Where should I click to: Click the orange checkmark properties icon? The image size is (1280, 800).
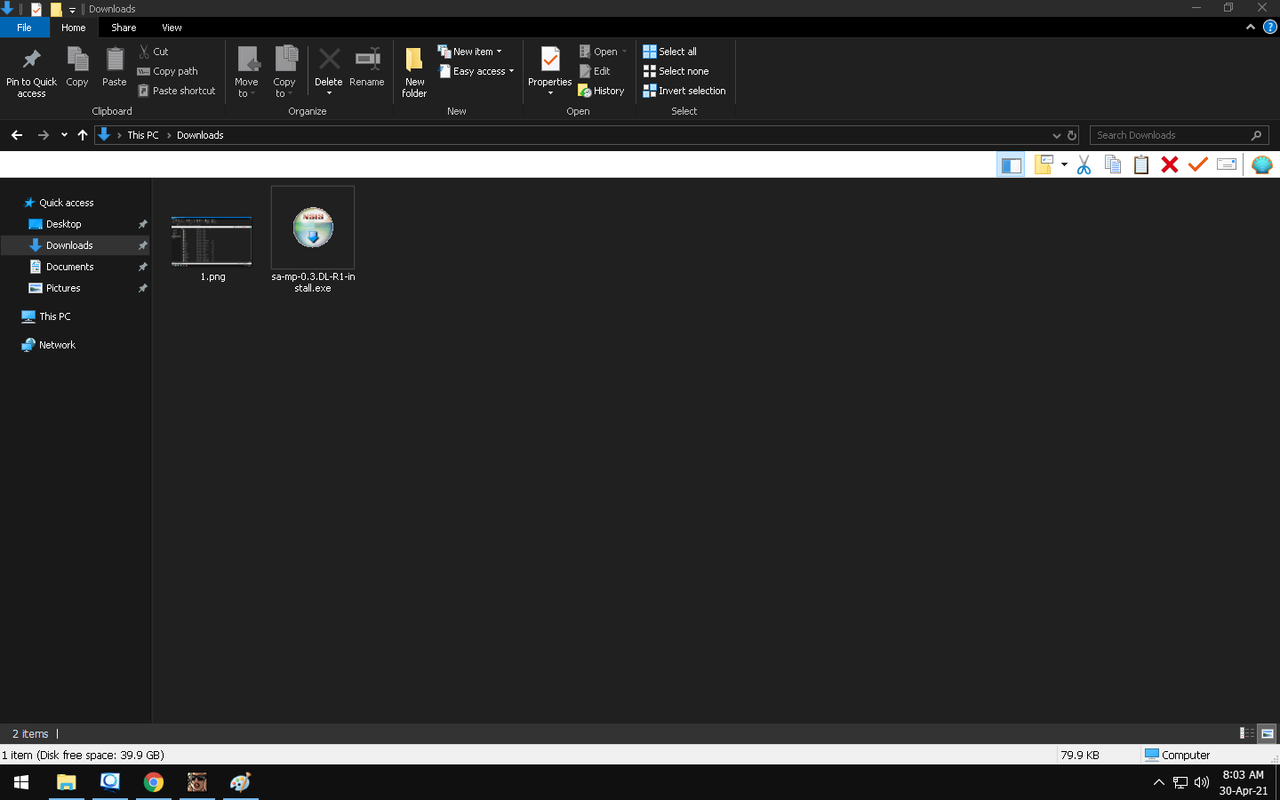(1198, 165)
